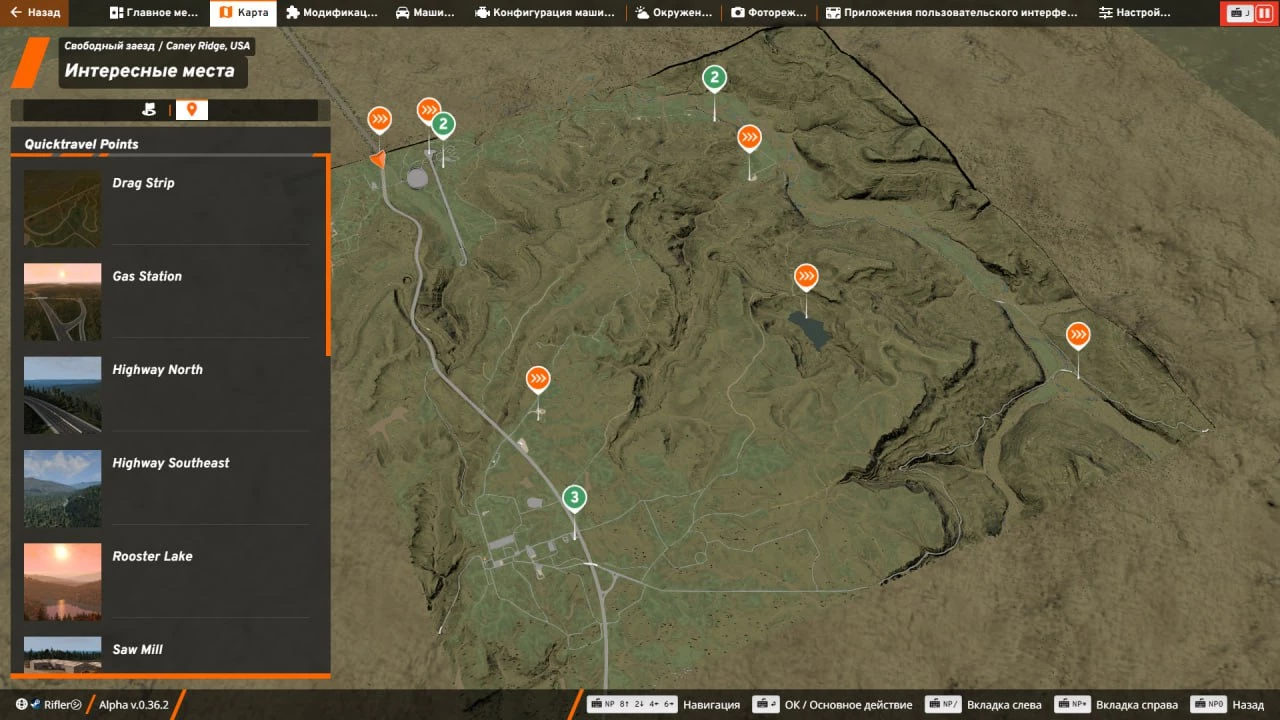Open the Фоторежим photo mode tab
The width and height of the screenshot is (1280, 720).
pyautogui.click(x=769, y=13)
